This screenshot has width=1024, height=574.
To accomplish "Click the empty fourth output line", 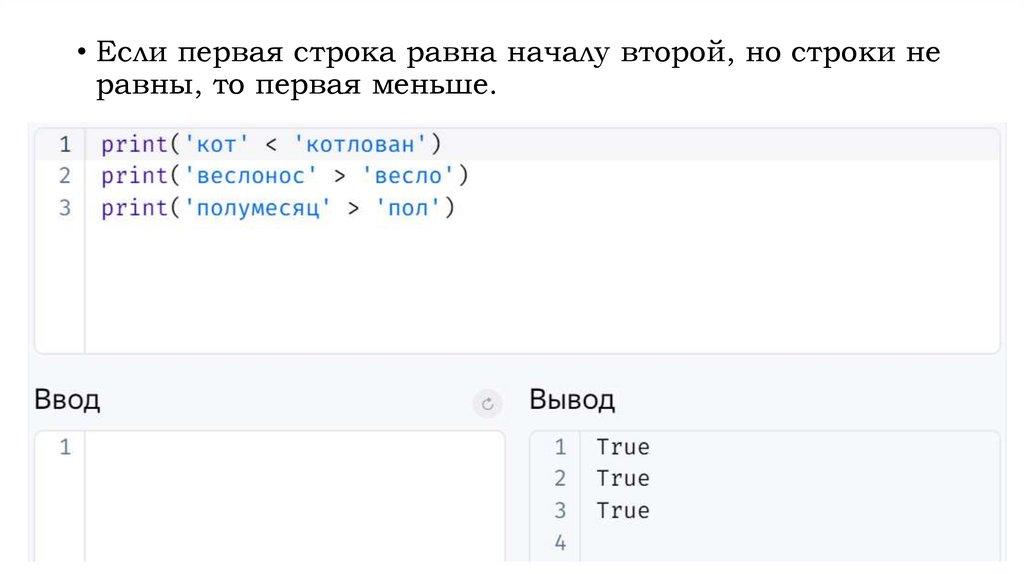I will [780, 543].
